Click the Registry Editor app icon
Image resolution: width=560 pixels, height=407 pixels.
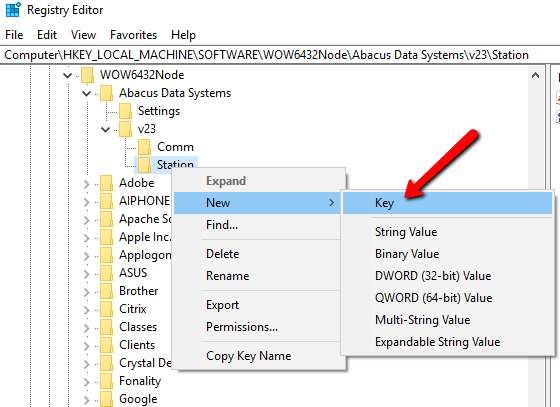coord(13,10)
